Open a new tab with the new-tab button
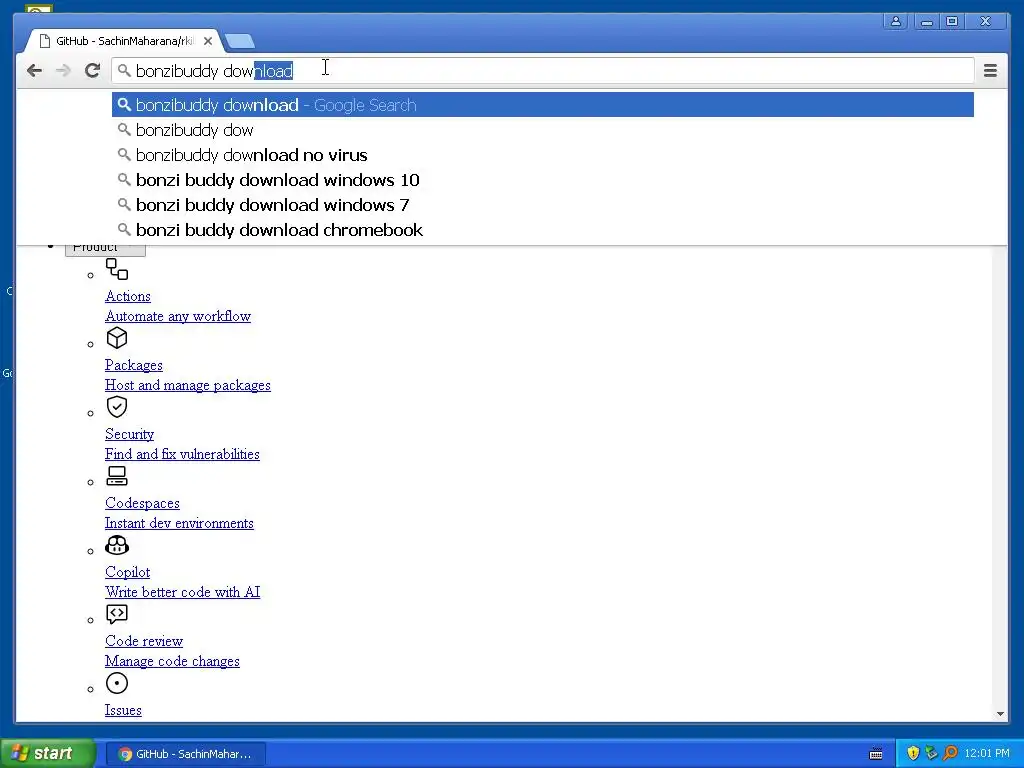The width and height of the screenshot is (1024, 768). (x=240, y=41)
